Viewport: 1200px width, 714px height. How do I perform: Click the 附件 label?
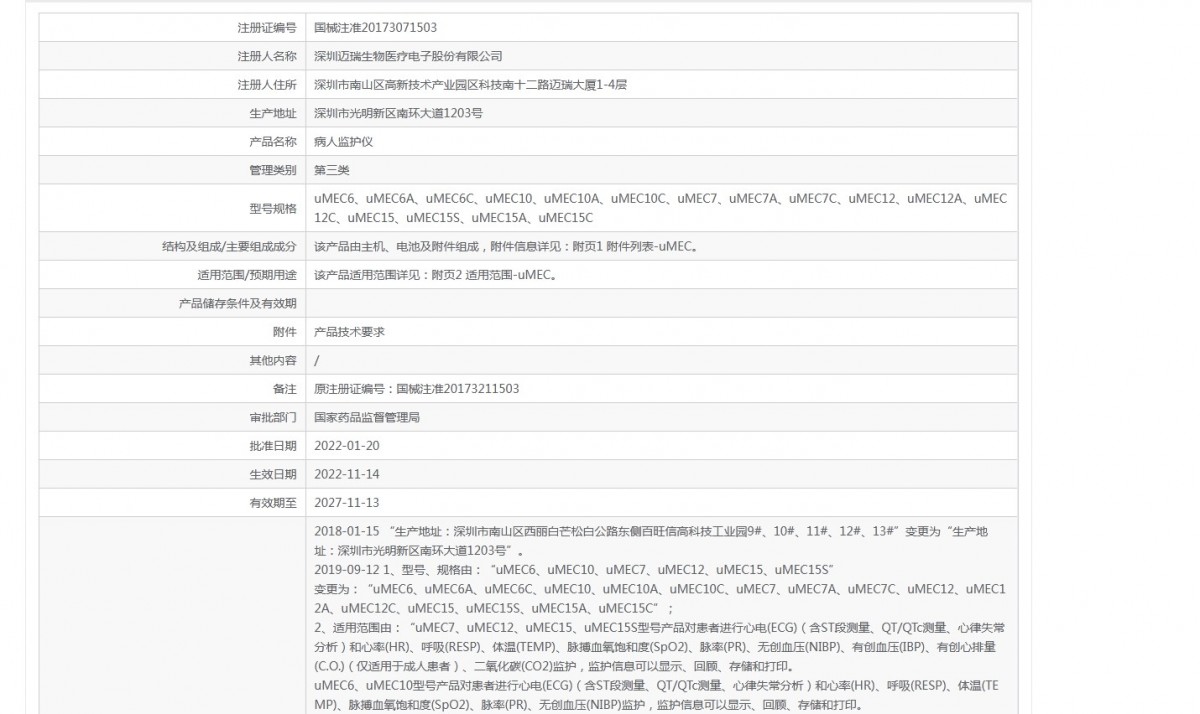coord(284,331)
